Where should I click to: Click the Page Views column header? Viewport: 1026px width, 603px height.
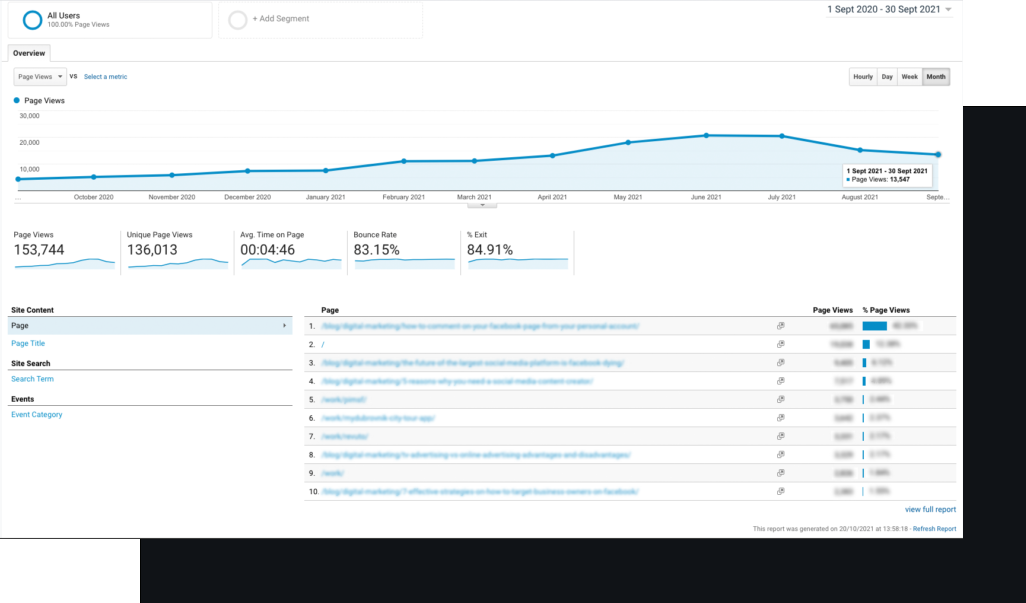(x=832, y=310)
